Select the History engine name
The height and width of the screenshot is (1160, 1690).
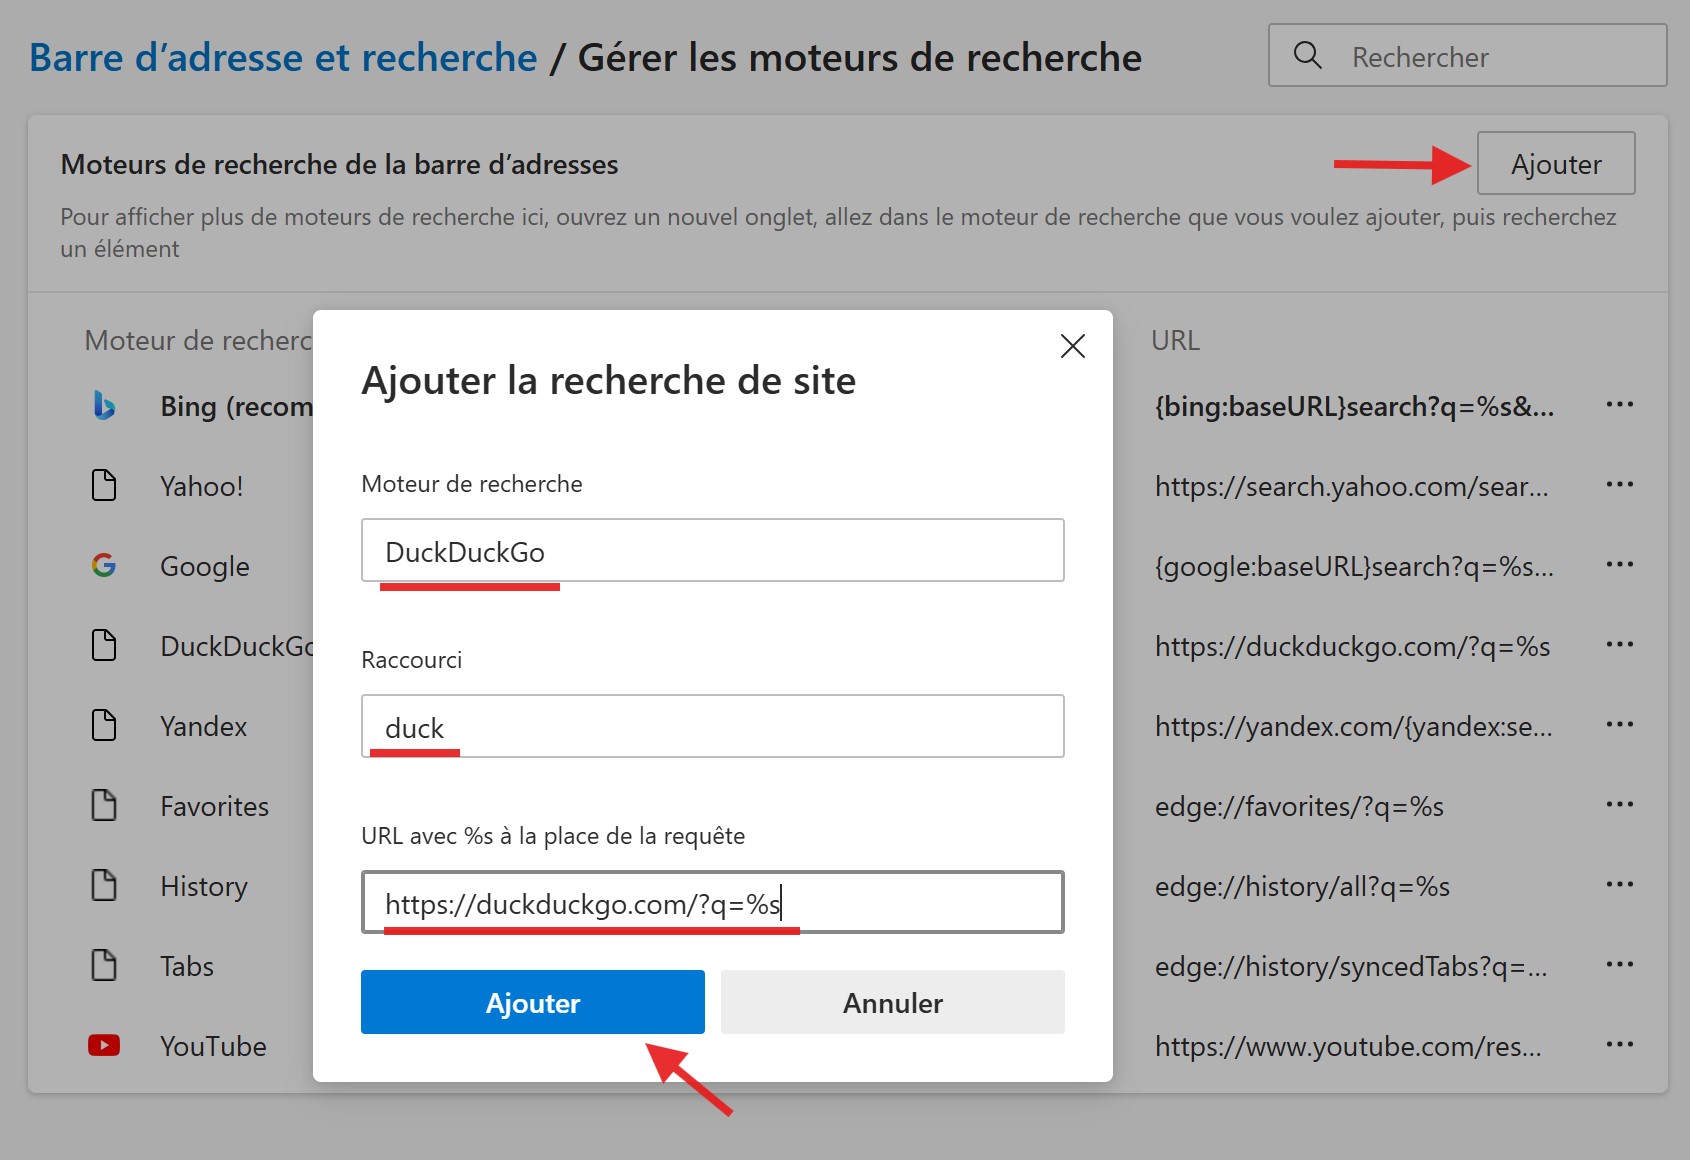click(204, 886)
